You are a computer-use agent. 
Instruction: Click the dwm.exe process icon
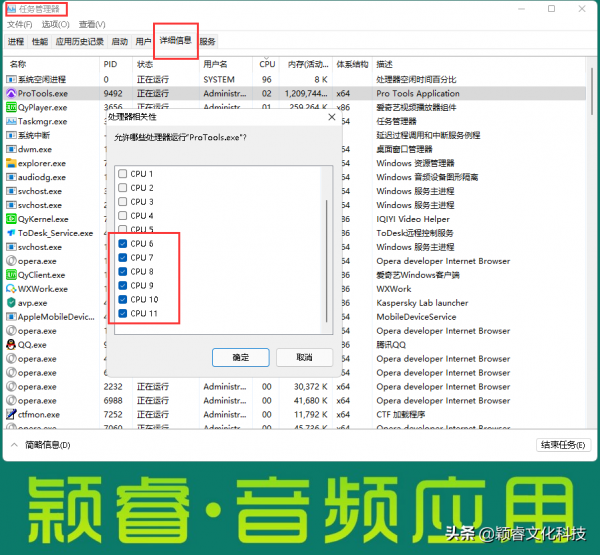click(x=11, y=149)
